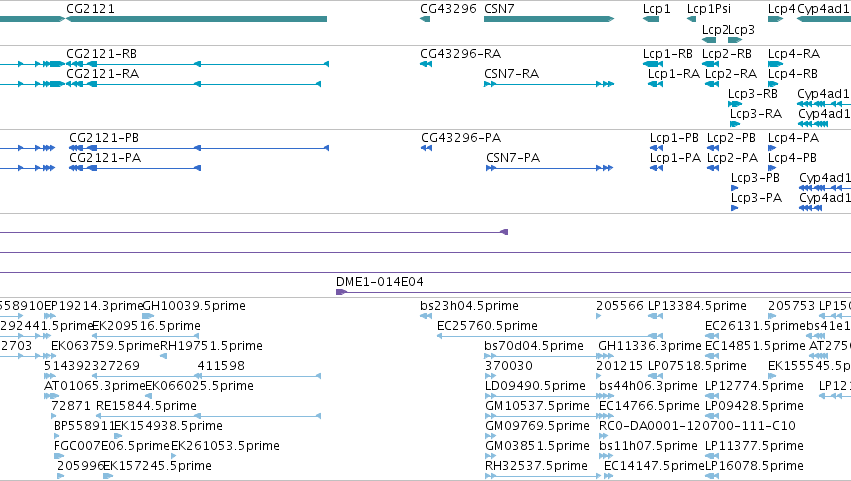Click the Lcp4-PB protein label
Viewport: 851px width, 481px height.
click(x=792, y=158)
